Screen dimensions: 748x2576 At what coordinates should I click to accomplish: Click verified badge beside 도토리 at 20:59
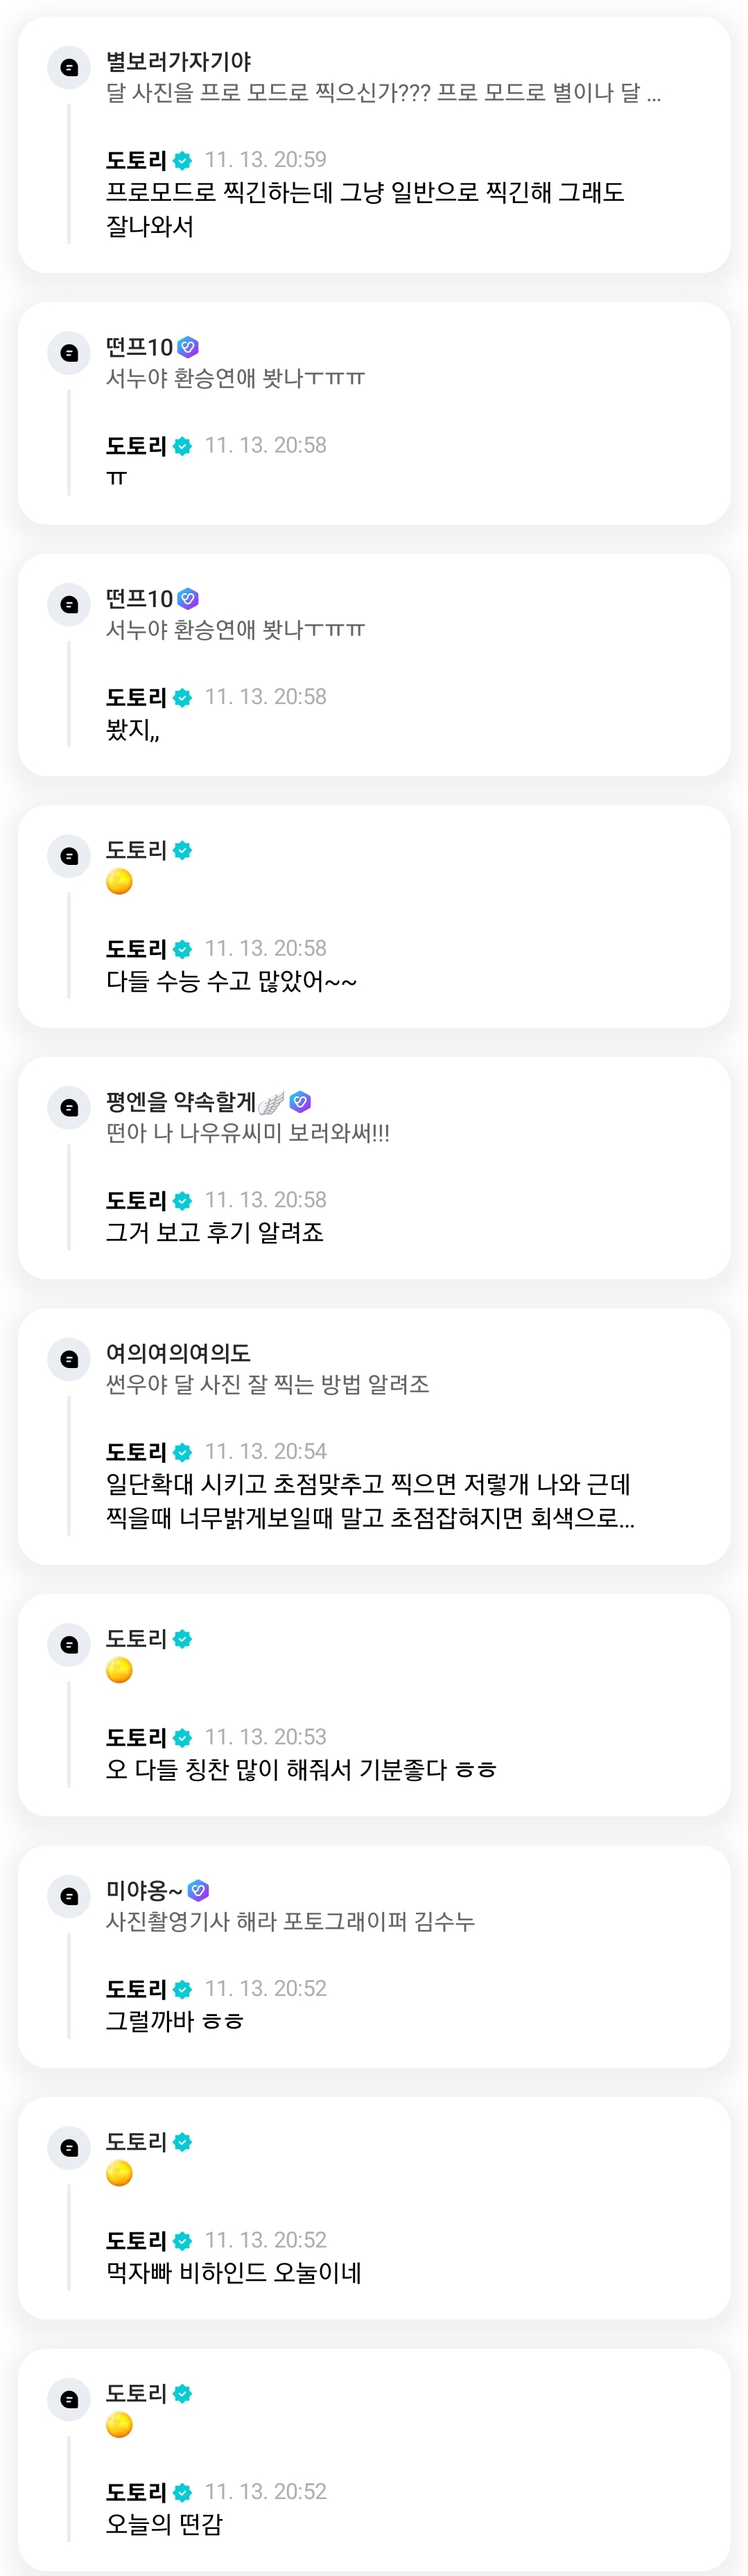[182, 160]
